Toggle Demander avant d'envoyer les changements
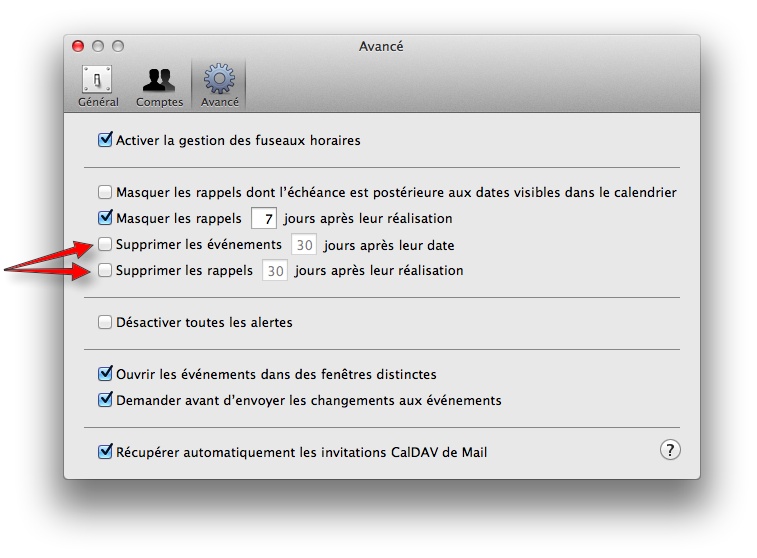 pyautogui.click(x=105, y=401)
